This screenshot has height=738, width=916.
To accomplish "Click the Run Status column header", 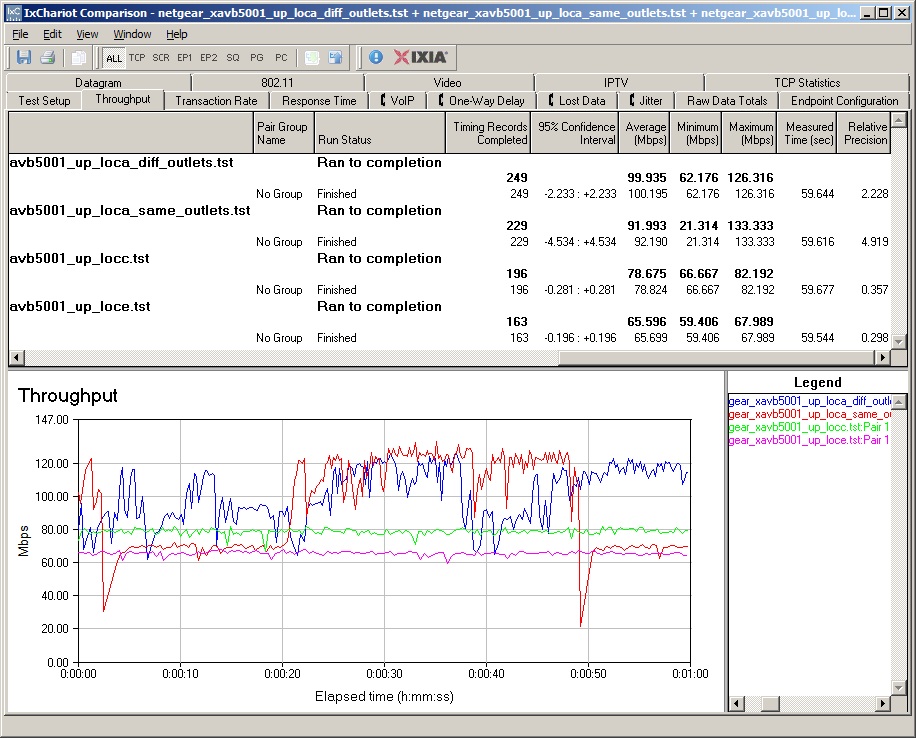I will 380,133.
